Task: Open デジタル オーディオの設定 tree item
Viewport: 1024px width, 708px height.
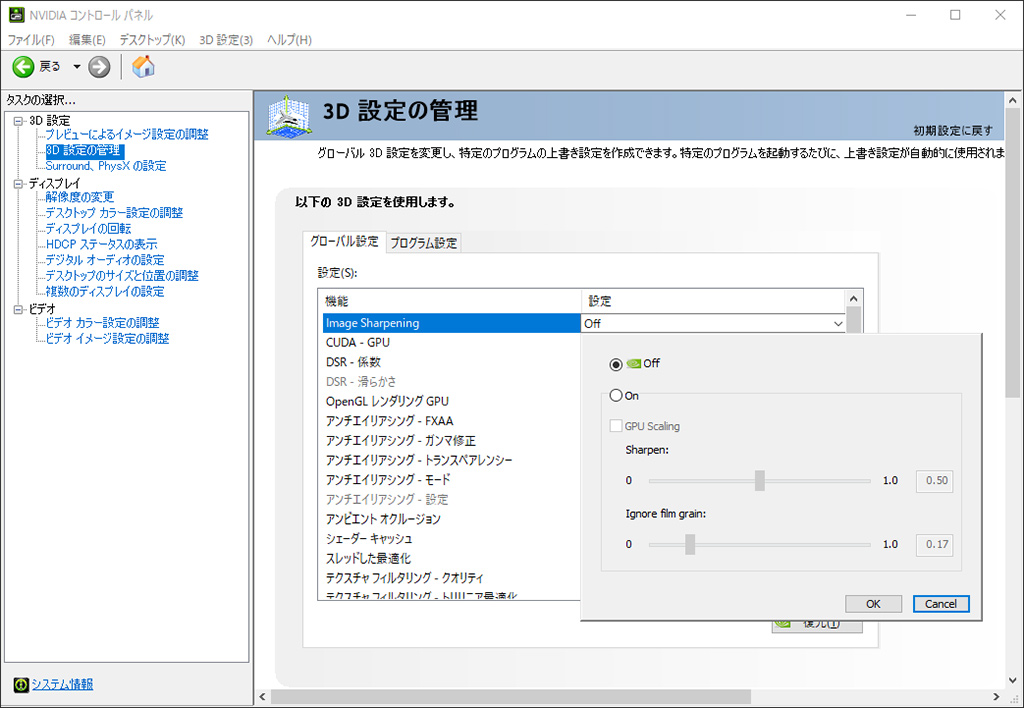Action: 104,260
